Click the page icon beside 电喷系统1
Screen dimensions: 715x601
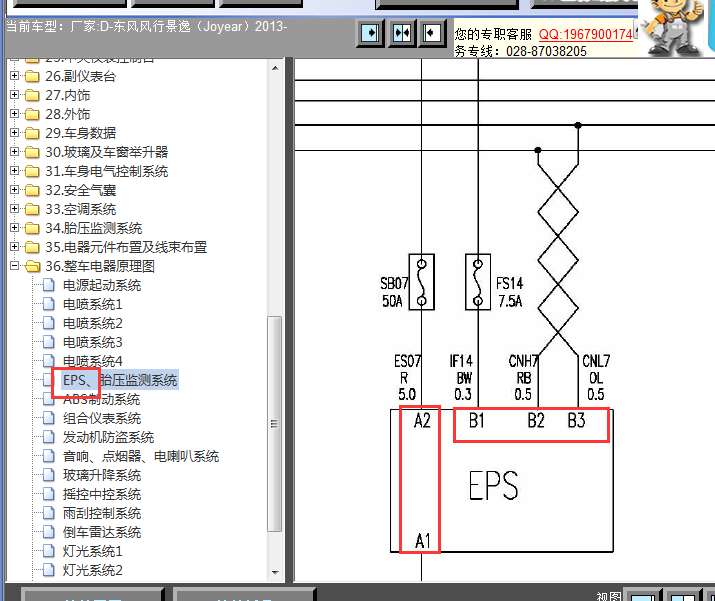(49, 304)
